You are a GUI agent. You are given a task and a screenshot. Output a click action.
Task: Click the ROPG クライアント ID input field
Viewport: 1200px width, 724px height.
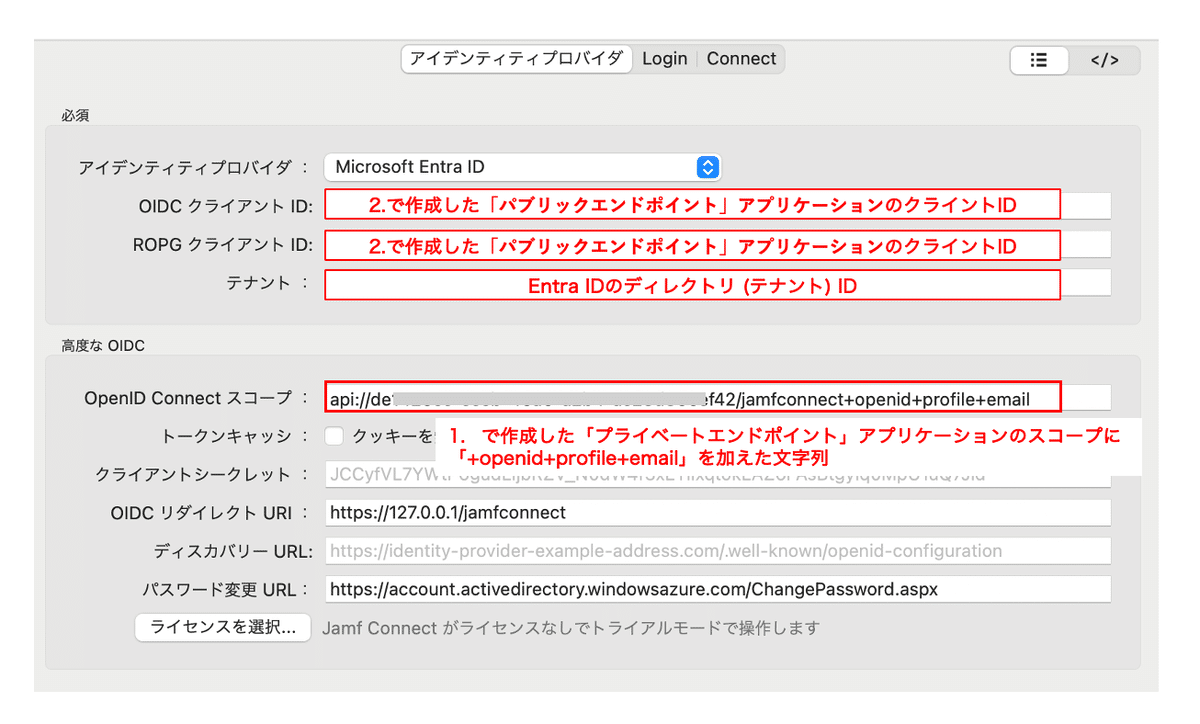717,245
